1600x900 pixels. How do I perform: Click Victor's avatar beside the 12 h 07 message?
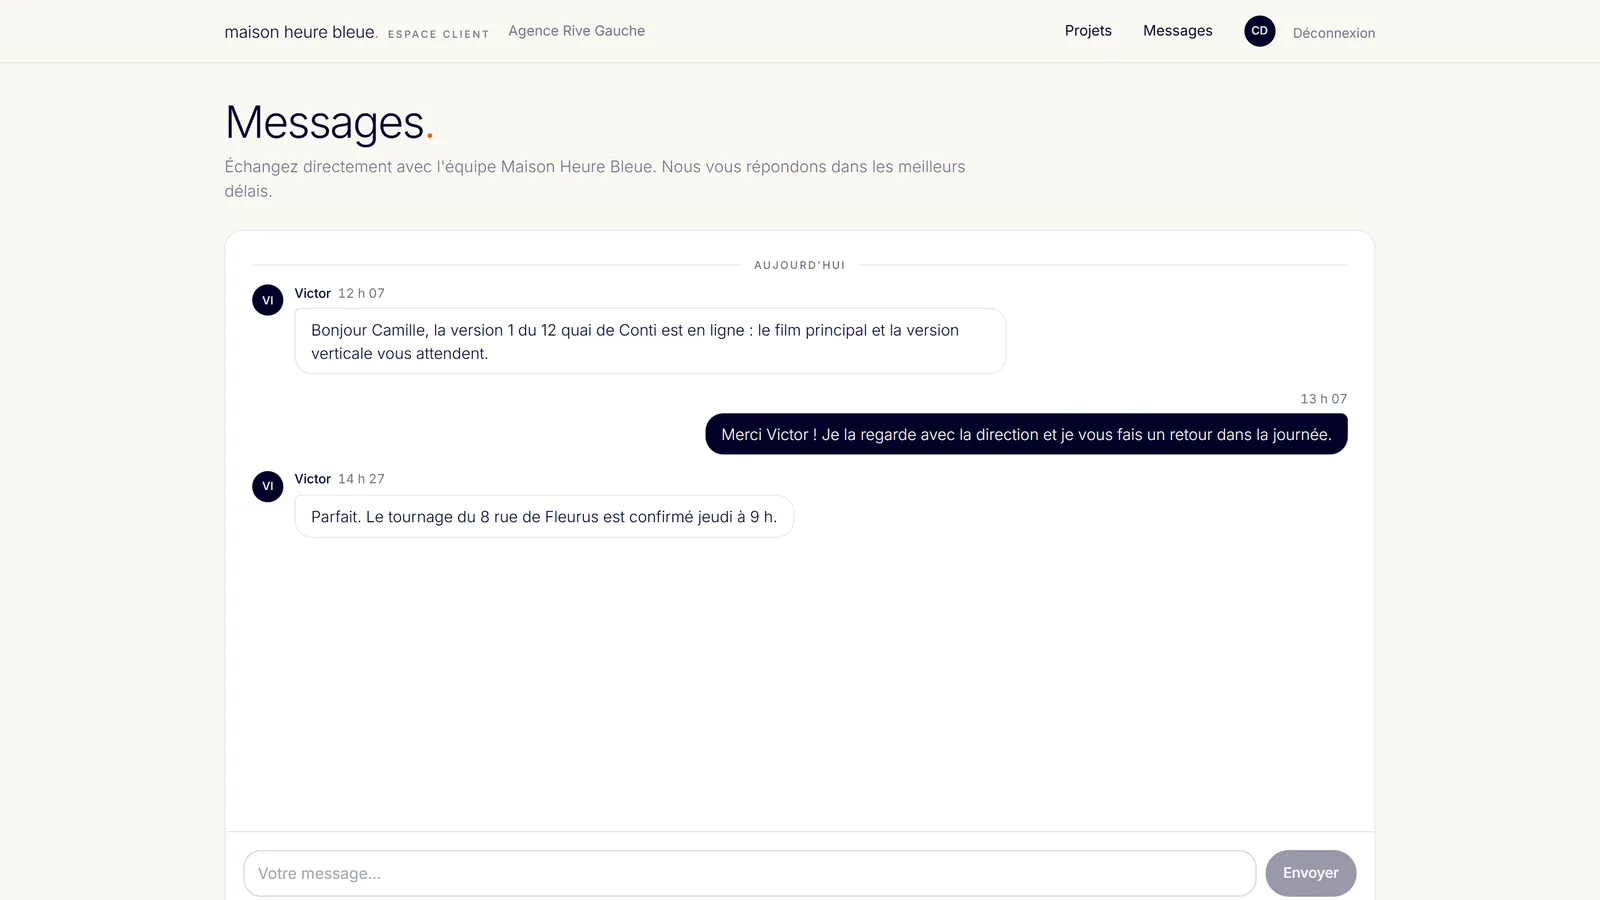[x=267, y=300]
